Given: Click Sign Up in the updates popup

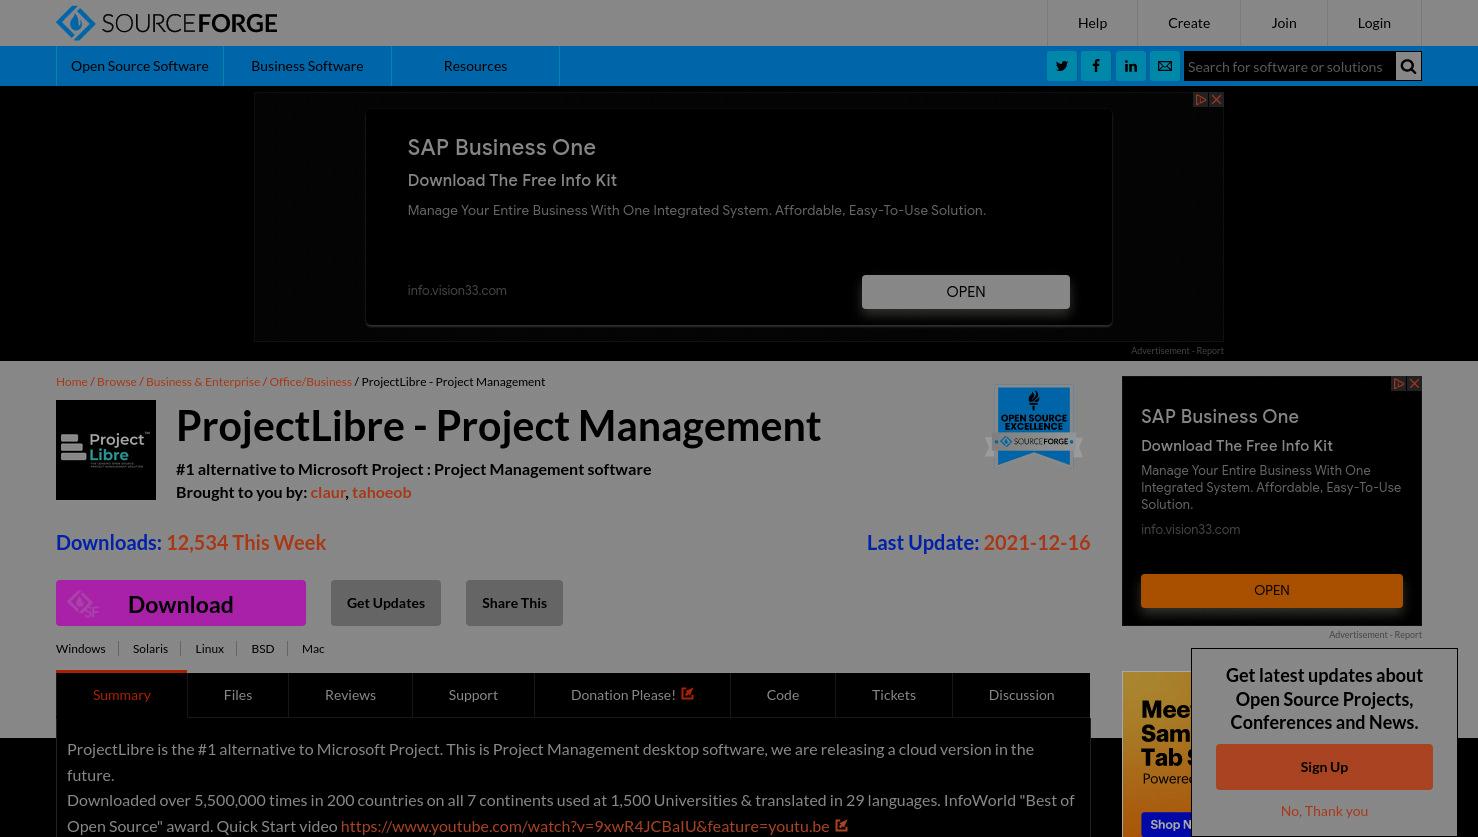Looking at the screenshot, I should click(x=1324, y=767).
